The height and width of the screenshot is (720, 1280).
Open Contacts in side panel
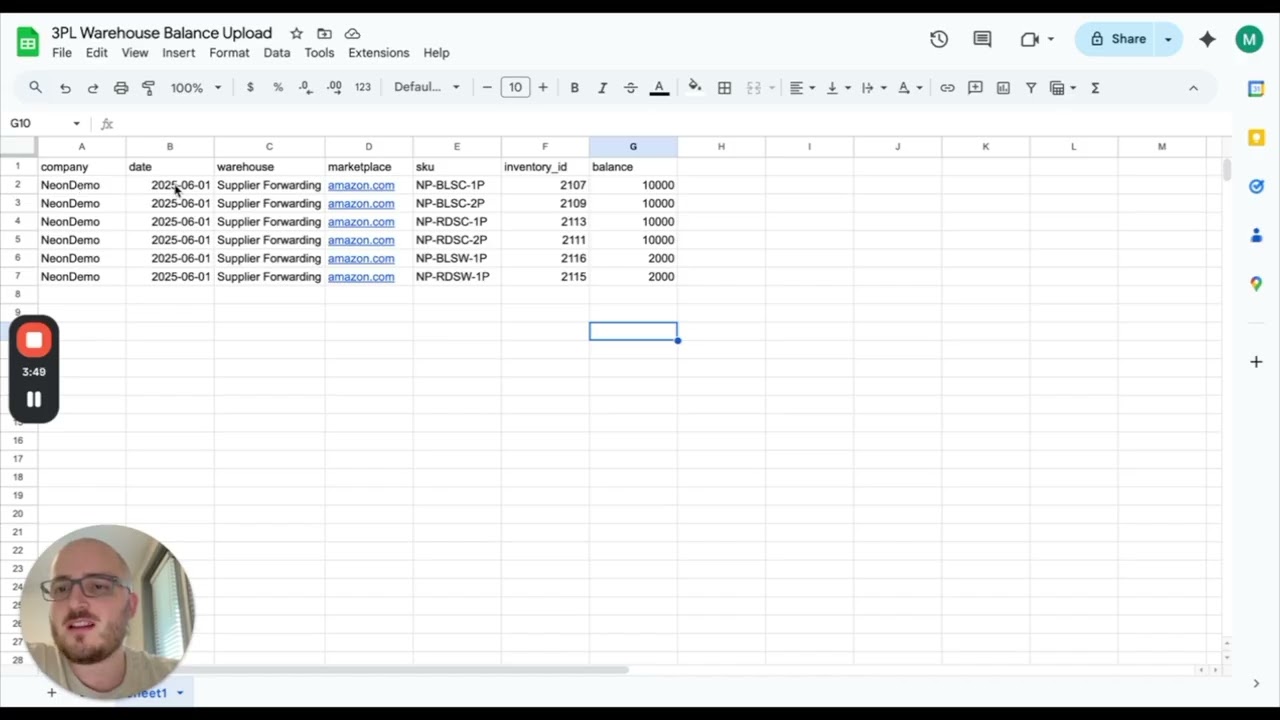1256,235
